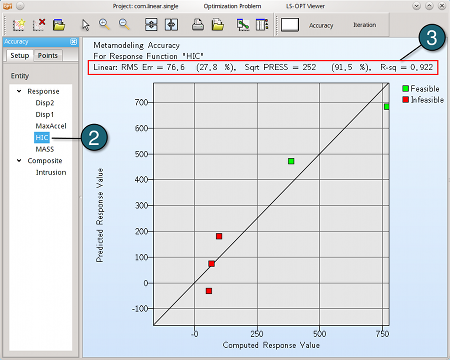This screenshot has height=360, width=450.
Task: Maximize the LS-OPT Viewer window
Action: pyautogui.click(x=429, y=6)
